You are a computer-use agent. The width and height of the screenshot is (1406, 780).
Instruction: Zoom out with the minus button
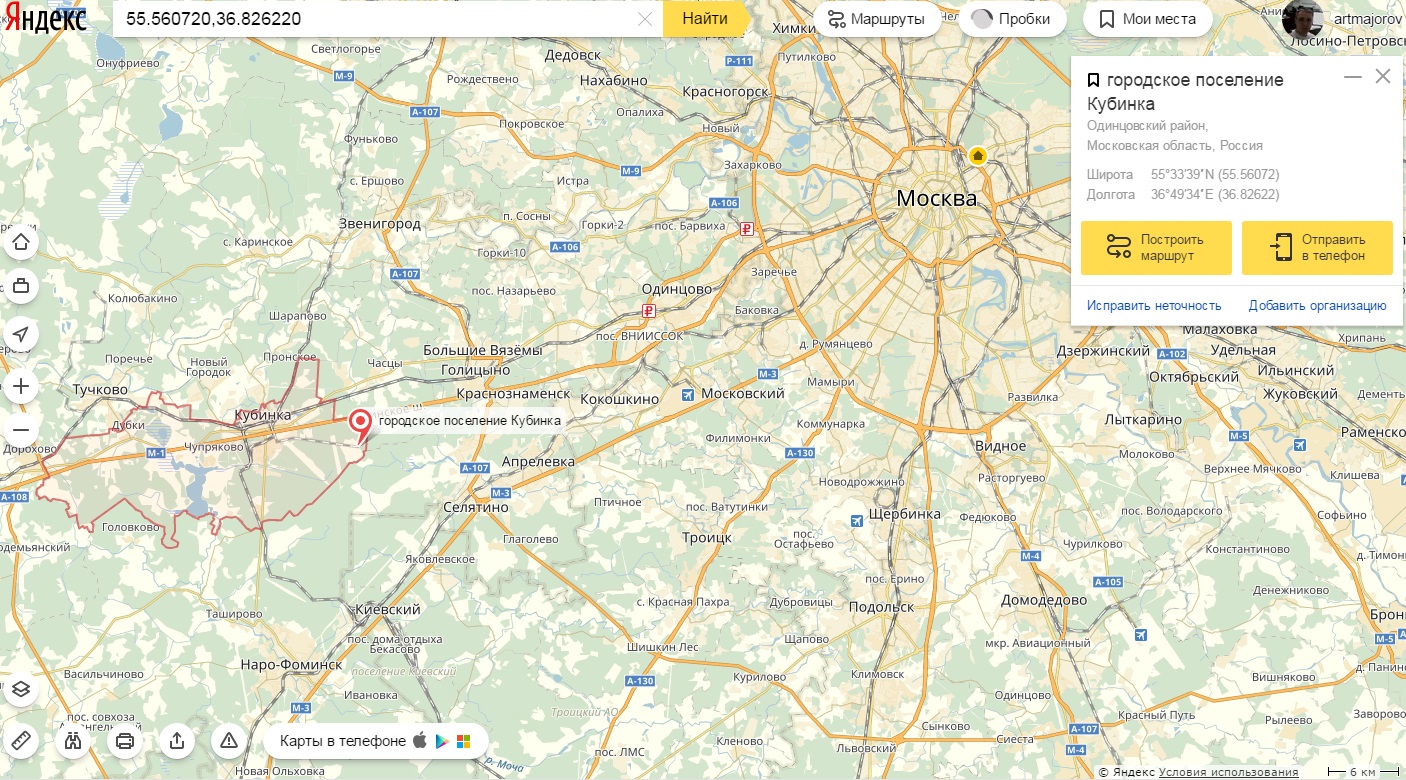21,431
